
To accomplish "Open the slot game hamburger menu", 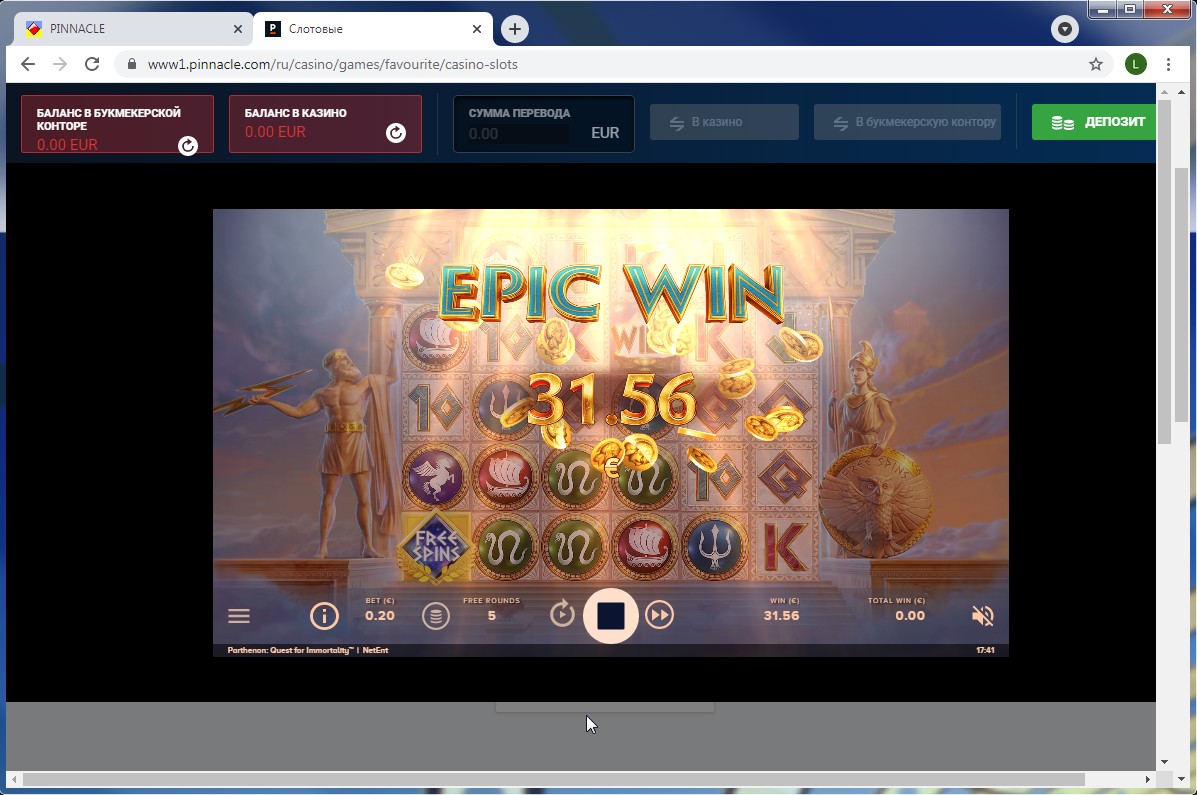I will 239,616.
